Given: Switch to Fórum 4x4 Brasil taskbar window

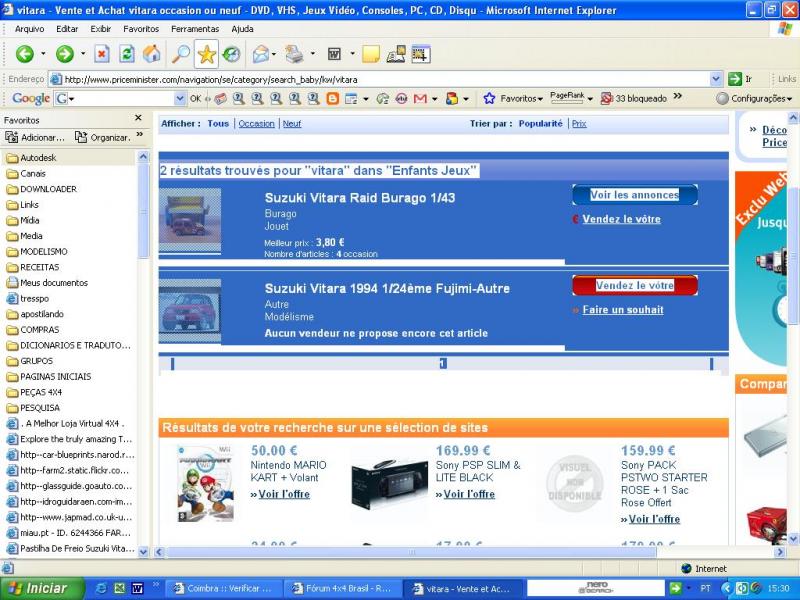Looking at the screenshot, I should coord(342,588).
